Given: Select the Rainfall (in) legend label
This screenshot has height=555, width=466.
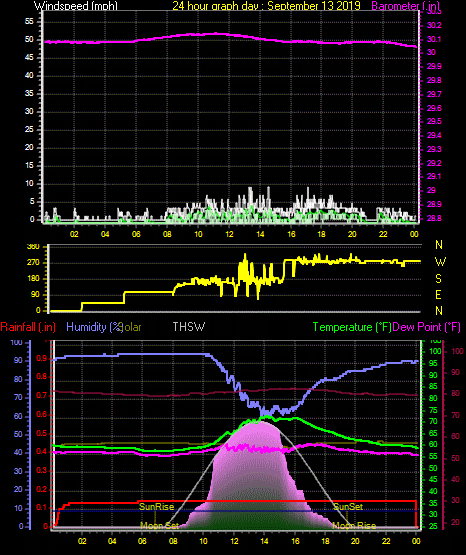Looking at the screenshot, I should (x=28, y=327).
